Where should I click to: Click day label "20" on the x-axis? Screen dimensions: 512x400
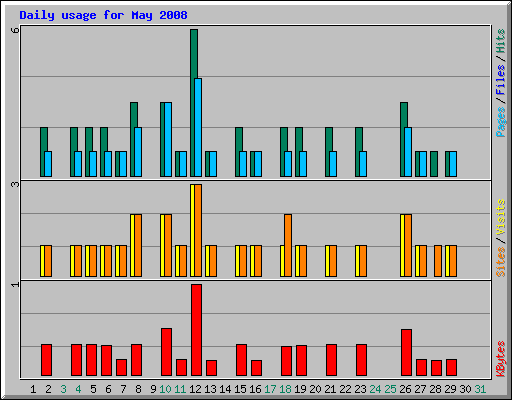click(x=315, y=389)
